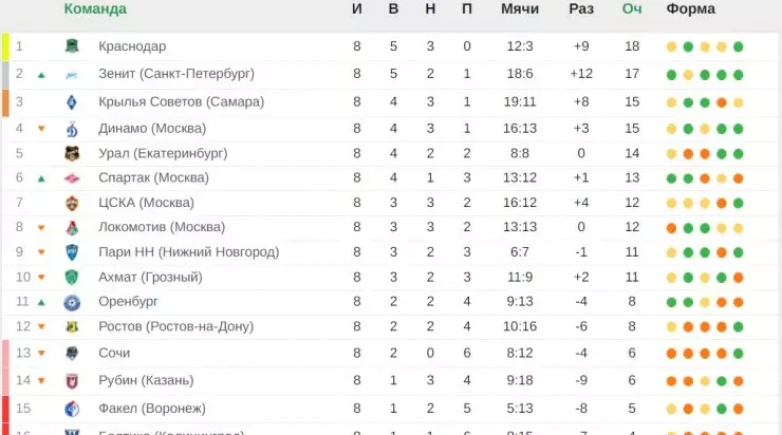Sort by the Мячи goals column header
The image size is (782, 435).
[520, 9]
